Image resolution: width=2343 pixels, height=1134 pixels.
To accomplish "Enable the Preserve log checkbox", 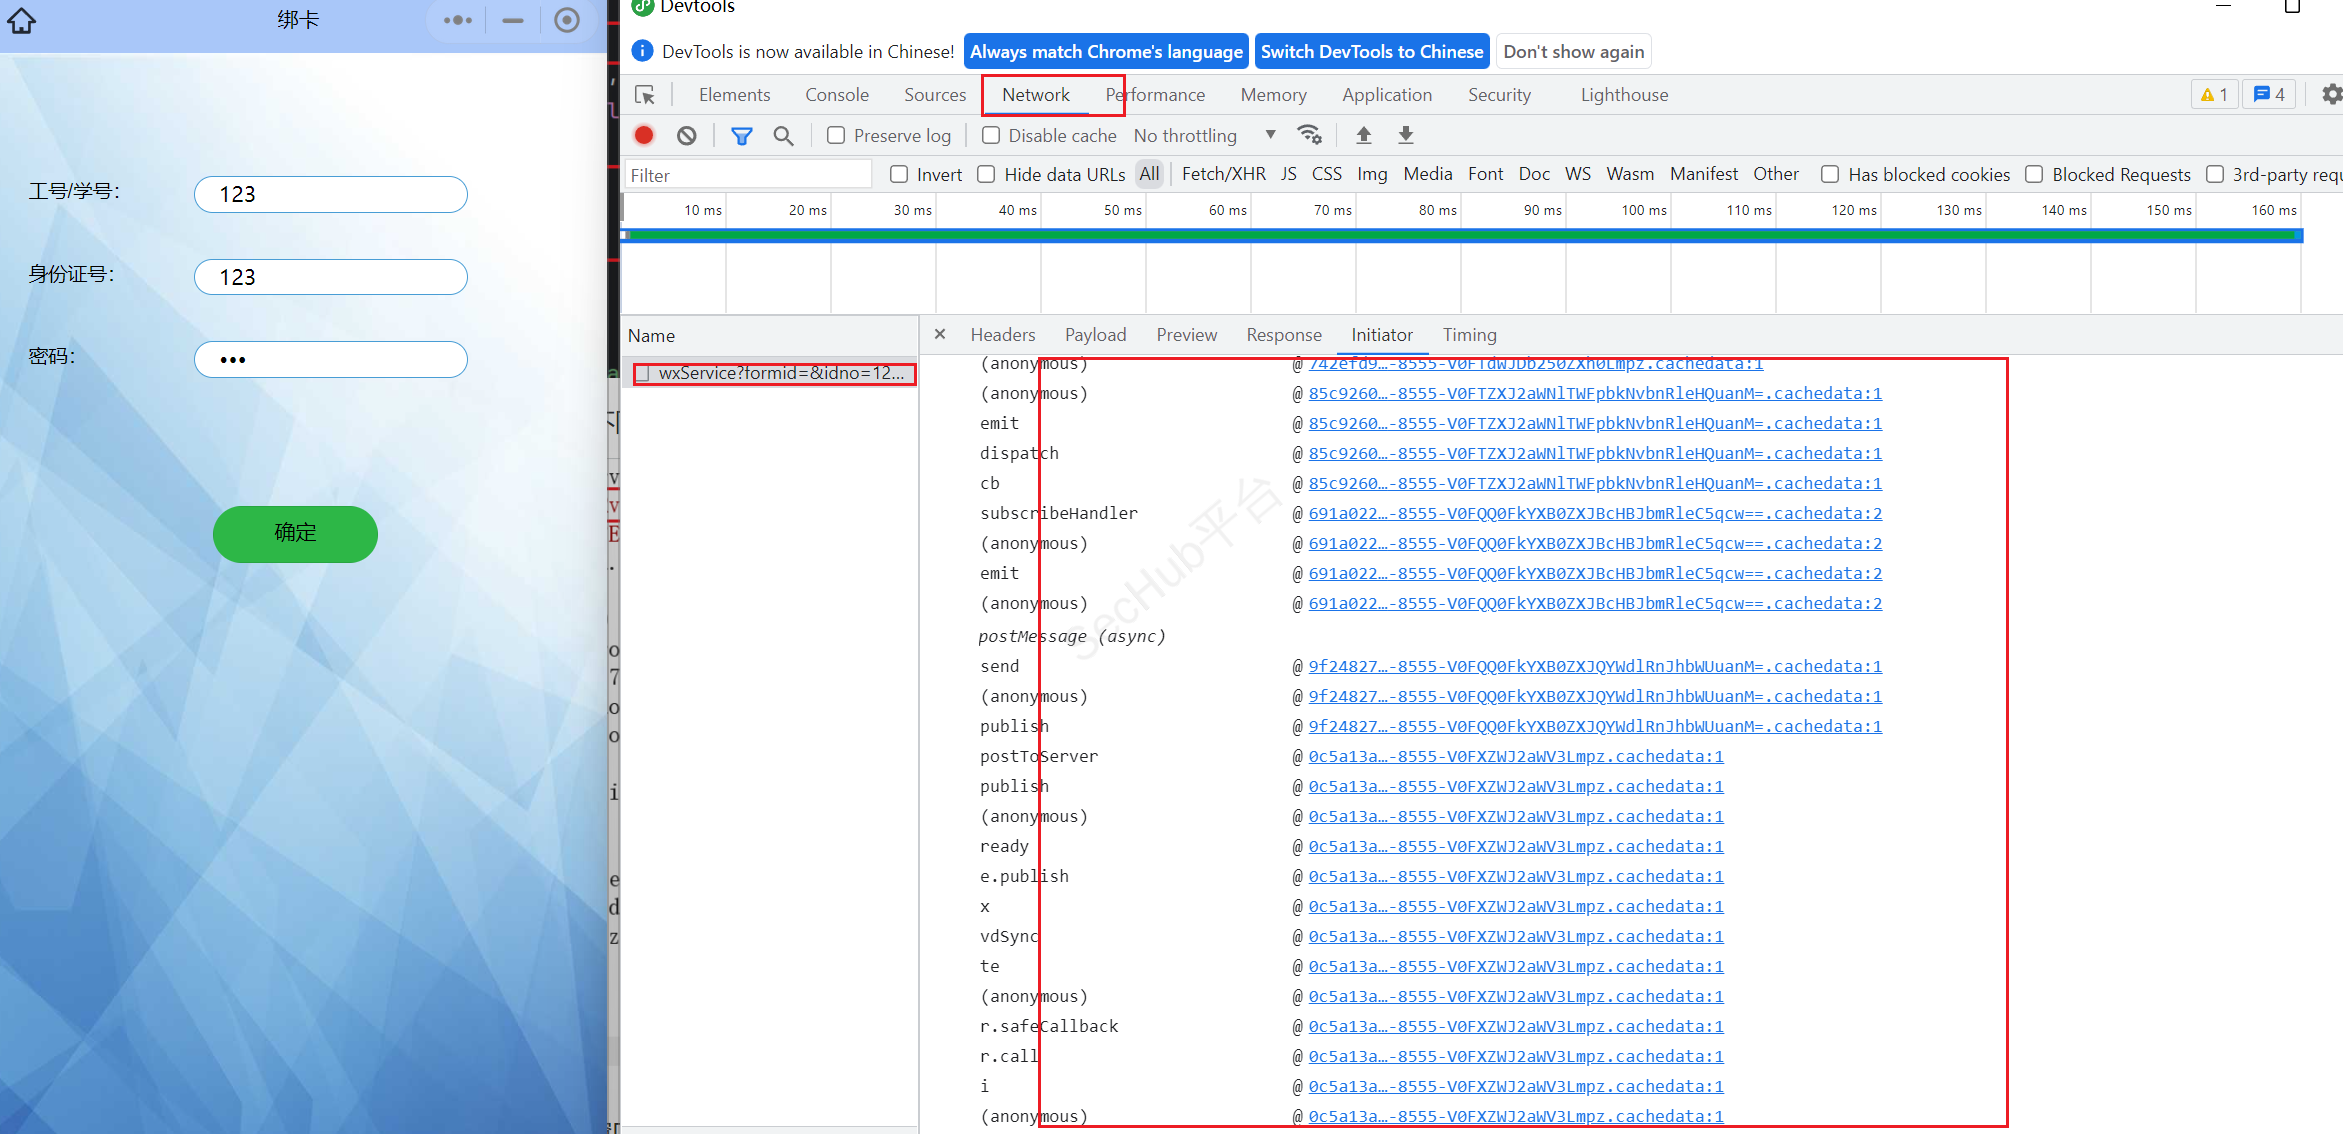I will point(836,135).
